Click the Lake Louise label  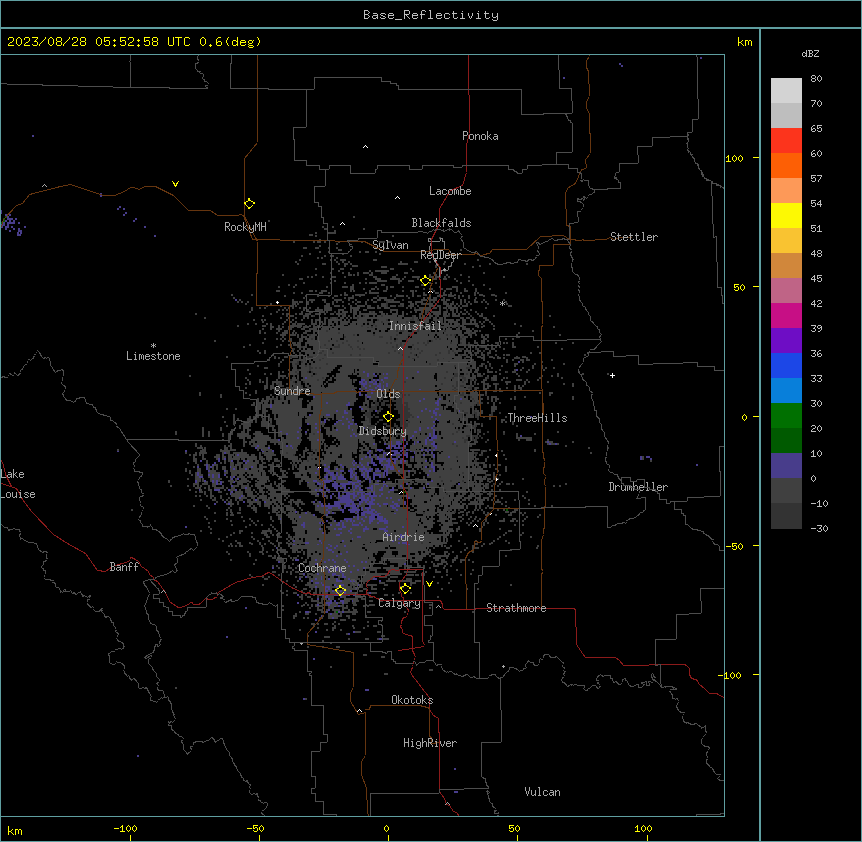[x=18, y=484]
